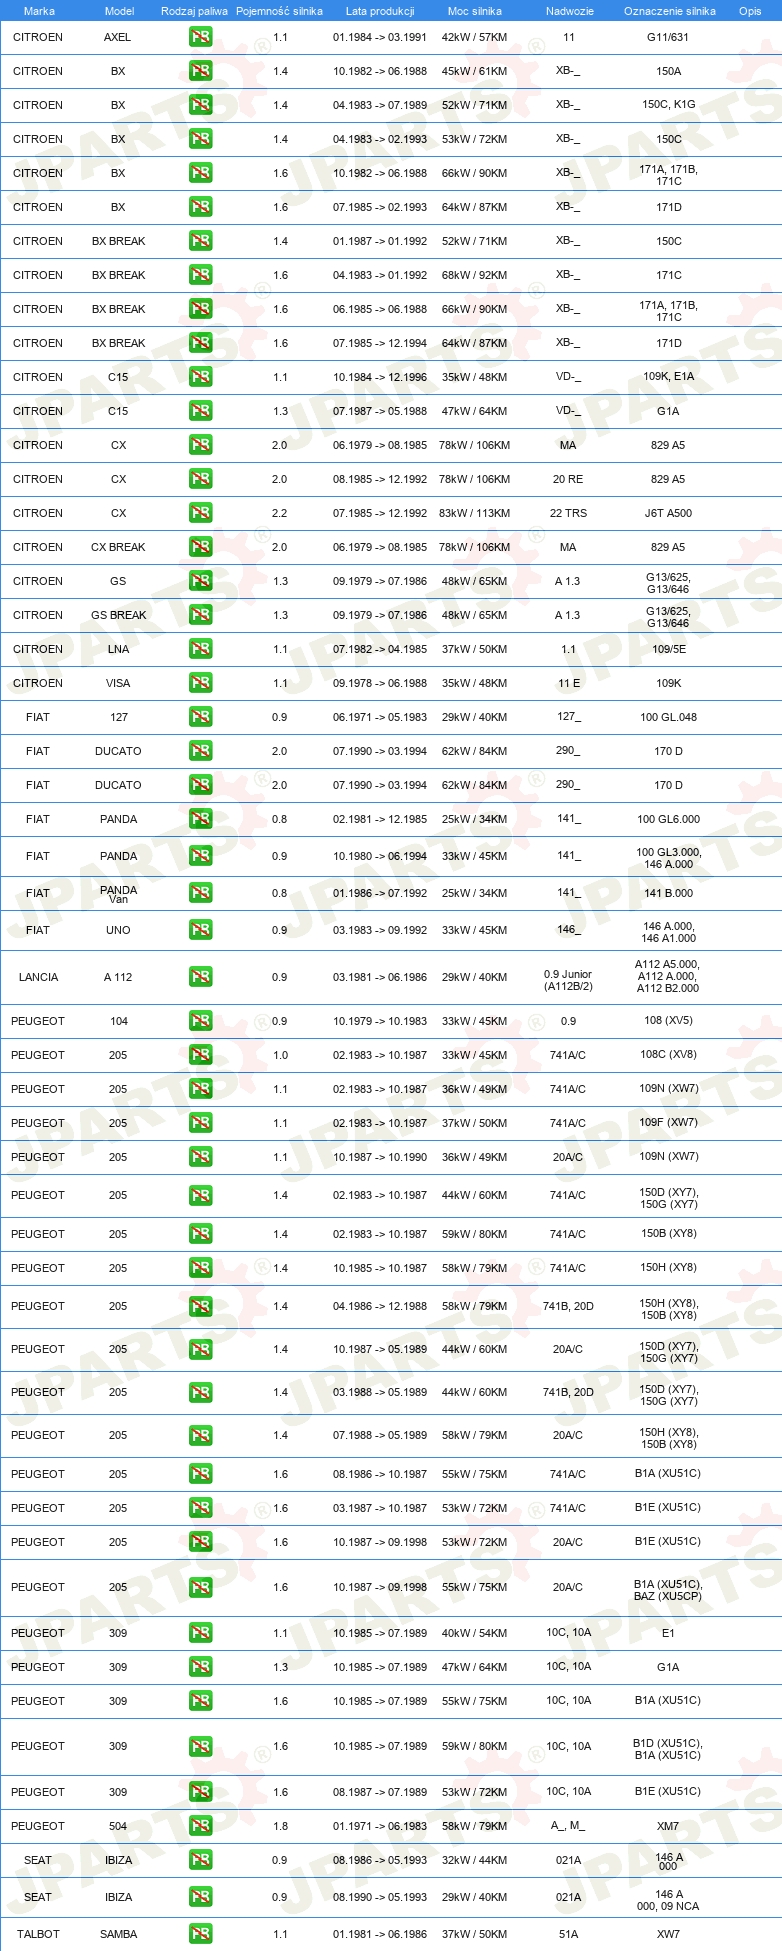Click the fuel icon for Fiat 127
The width and height of the screenshot is (782, 1951).
click(x=200, y=717)
